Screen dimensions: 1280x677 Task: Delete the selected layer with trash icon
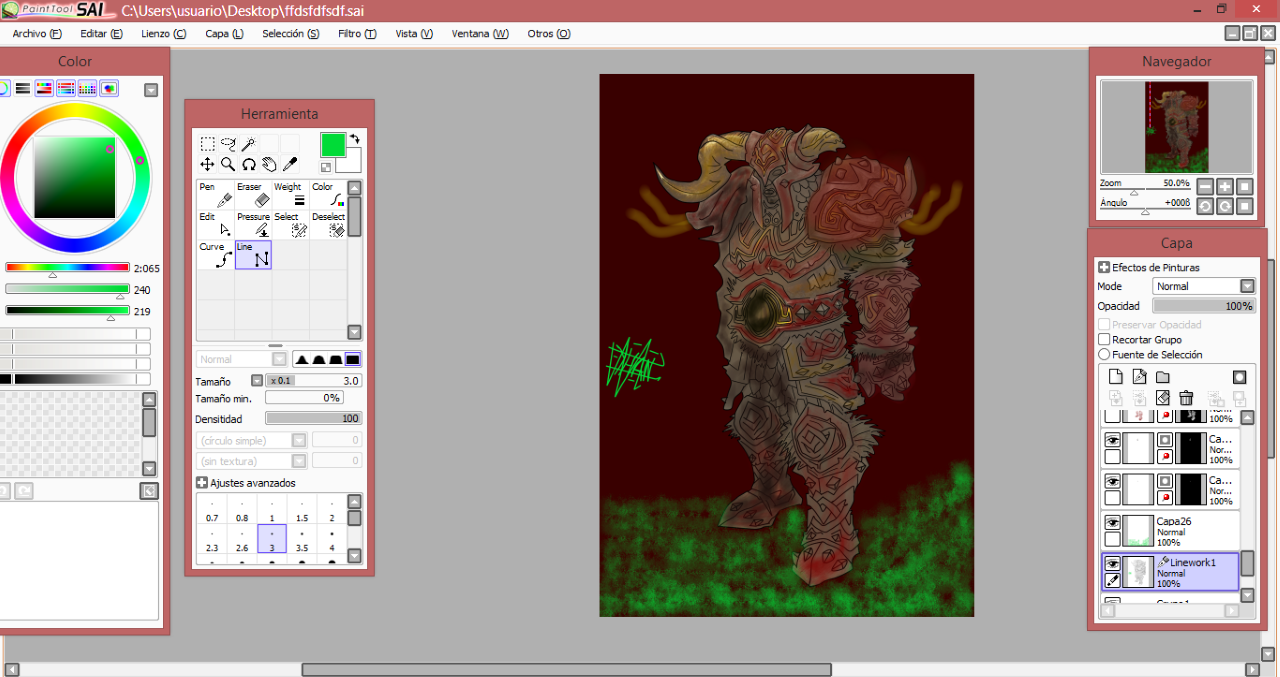coord(1186,398)
